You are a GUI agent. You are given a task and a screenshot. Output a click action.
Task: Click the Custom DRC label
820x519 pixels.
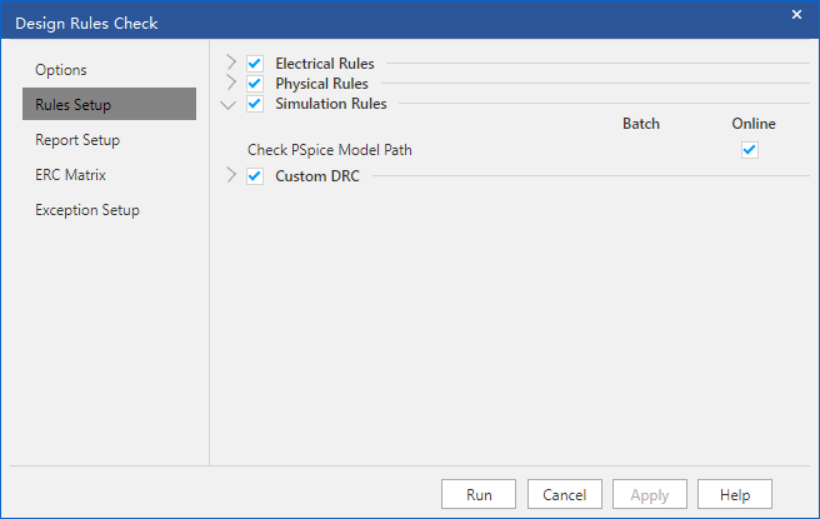click(x=317, y=176)
